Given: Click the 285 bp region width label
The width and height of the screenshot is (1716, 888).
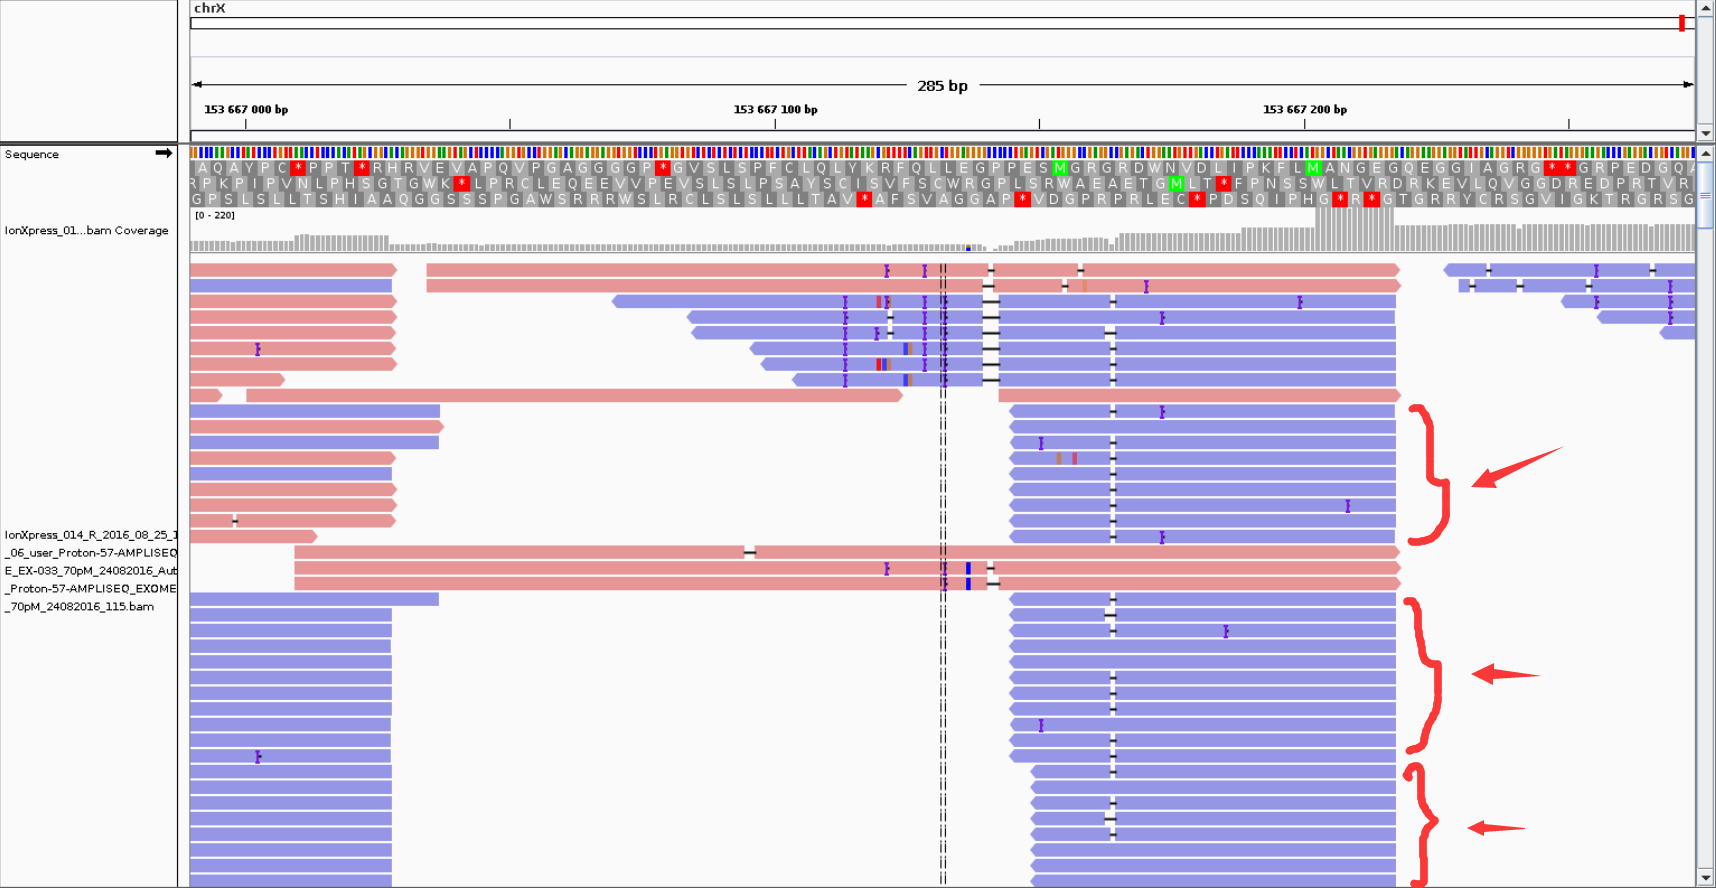Looking at the screenshot, I should coord(942,86).
